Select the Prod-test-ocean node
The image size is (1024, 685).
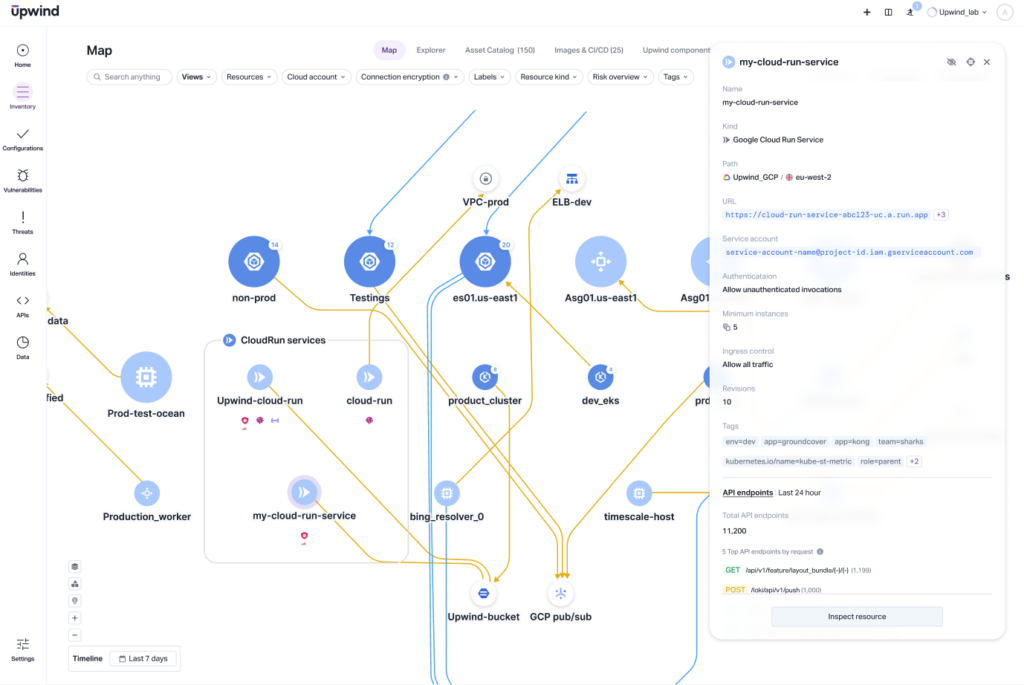click(146, 377)
